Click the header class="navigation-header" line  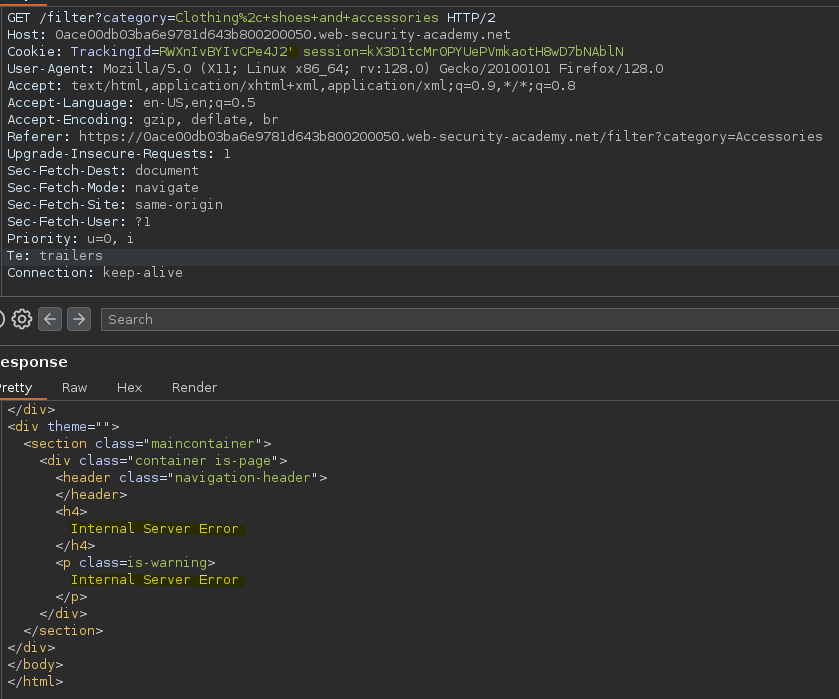click(192, 478)
